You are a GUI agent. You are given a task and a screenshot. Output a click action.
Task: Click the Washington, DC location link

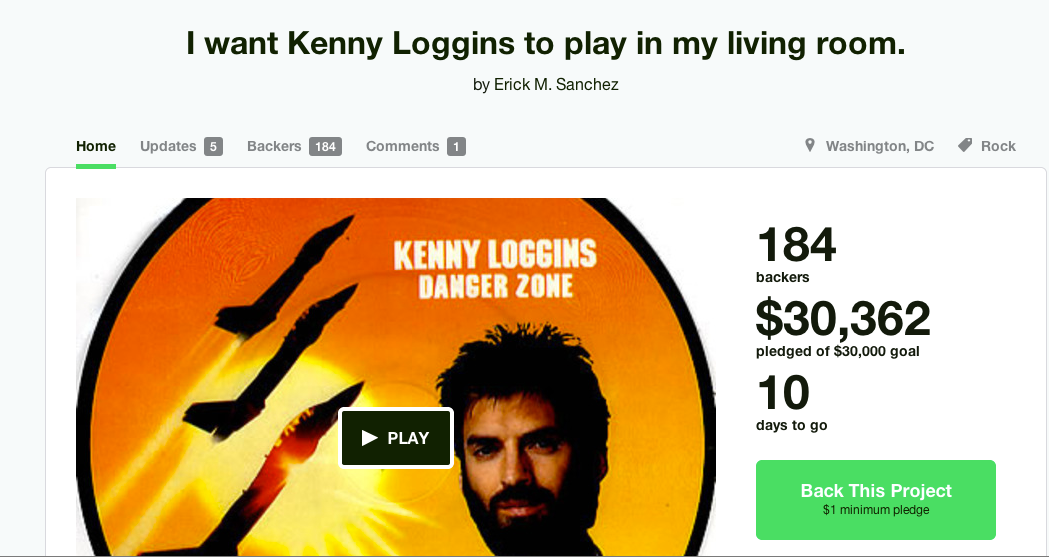(880, 146)
